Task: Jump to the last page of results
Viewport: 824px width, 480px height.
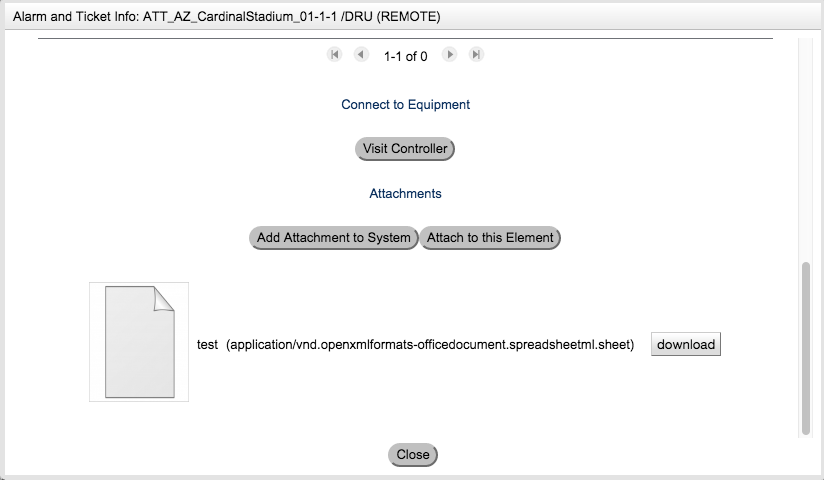Action: [x=477, y=55]
